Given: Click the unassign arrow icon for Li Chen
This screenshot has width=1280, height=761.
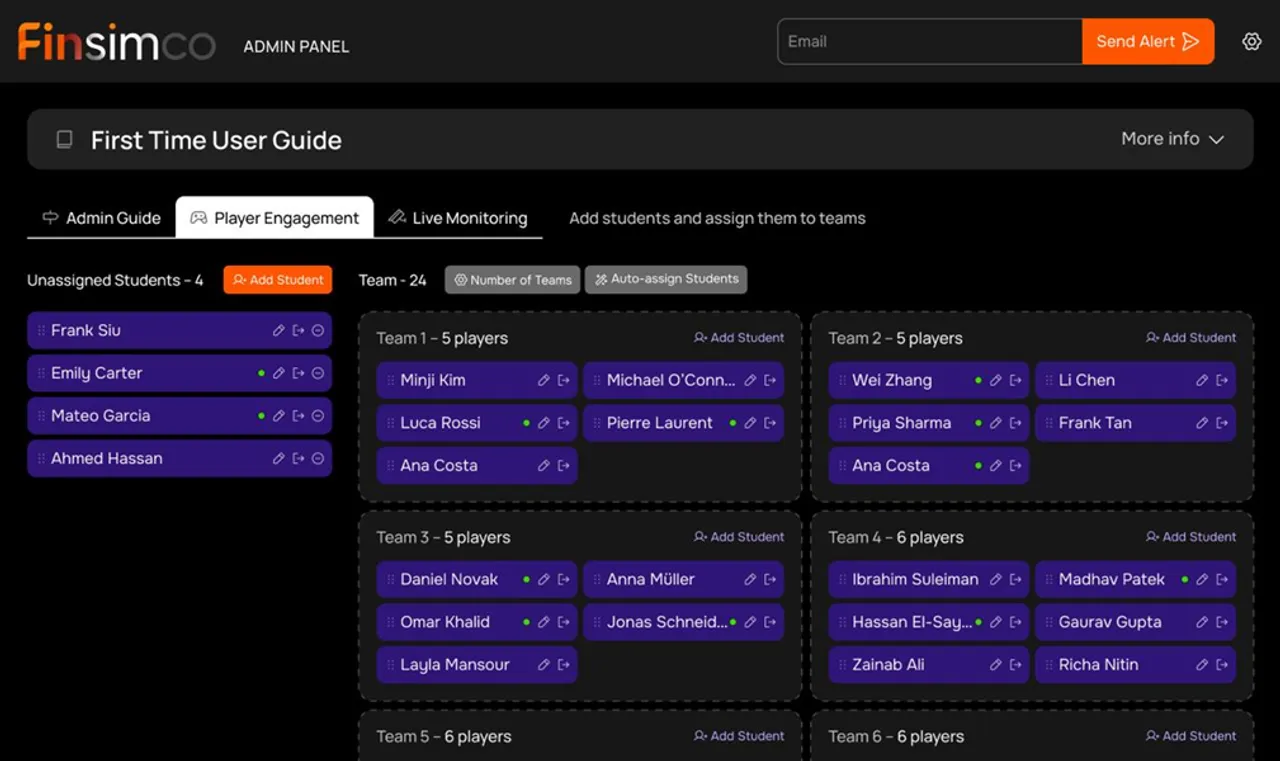Looking at the screenshot, I should (x=1222, y=381).
